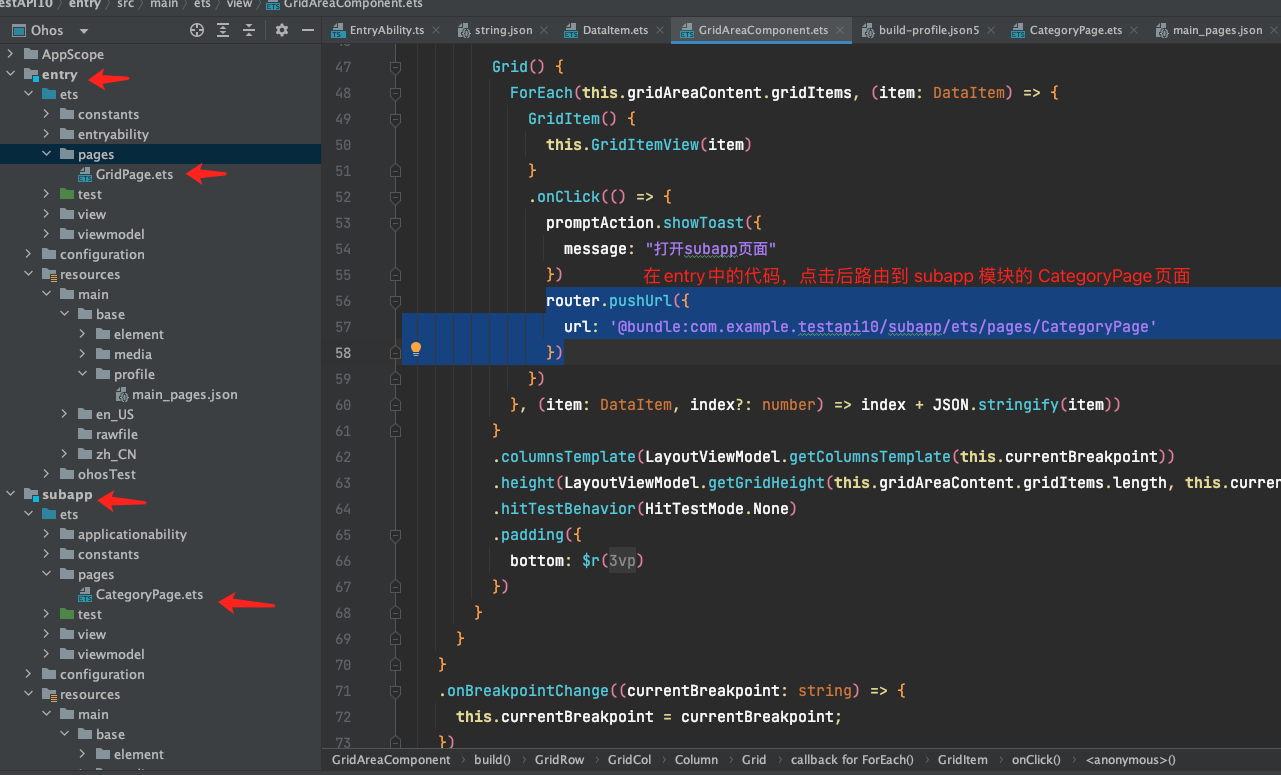
Task: Click 'GridRow' in bottom code breadcrumb
Action: click(559, 760)
